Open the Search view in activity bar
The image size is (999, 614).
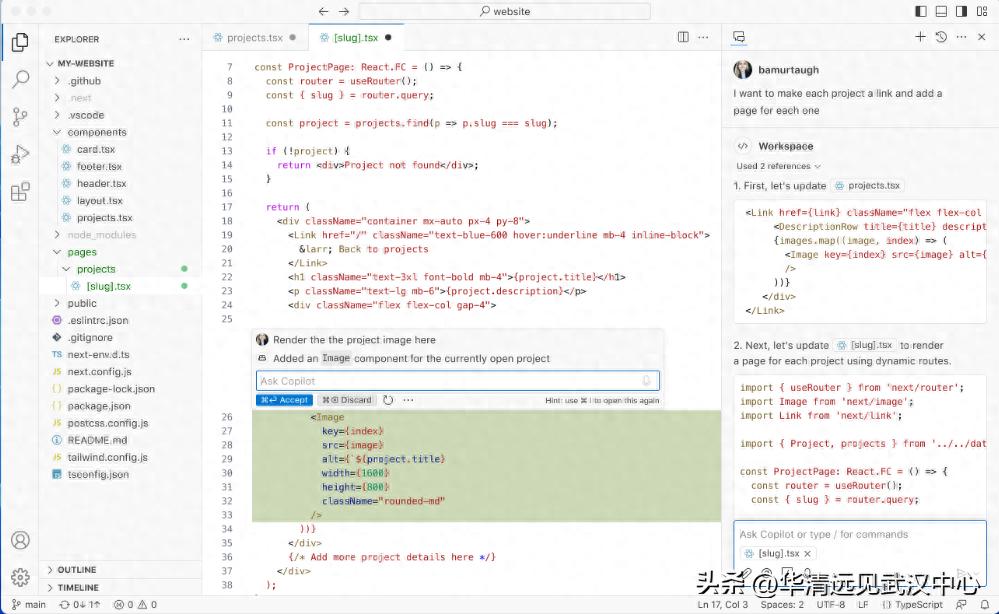(20, 80)
